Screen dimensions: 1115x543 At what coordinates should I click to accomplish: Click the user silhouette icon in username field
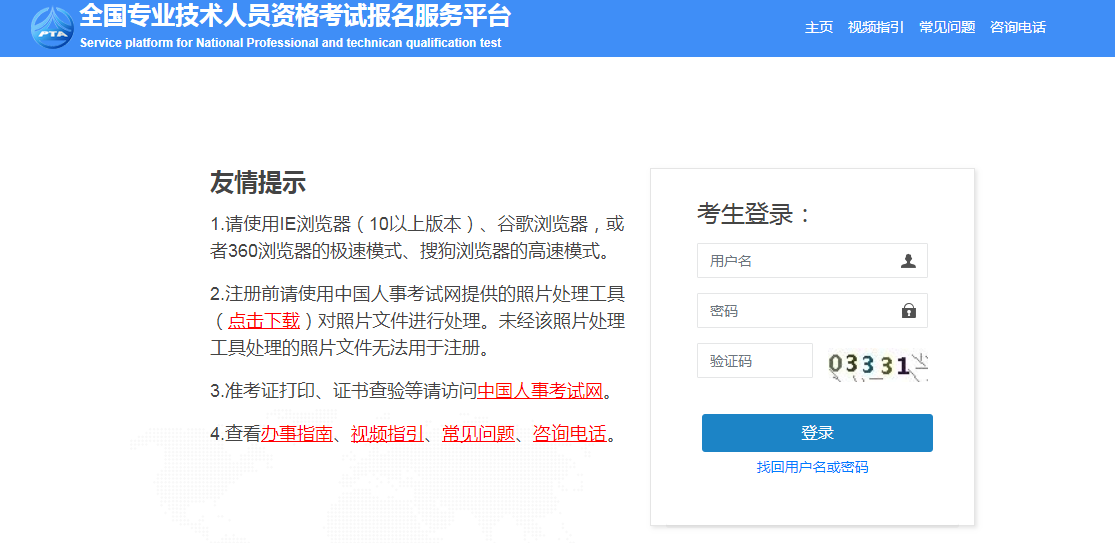pos(908,261)
